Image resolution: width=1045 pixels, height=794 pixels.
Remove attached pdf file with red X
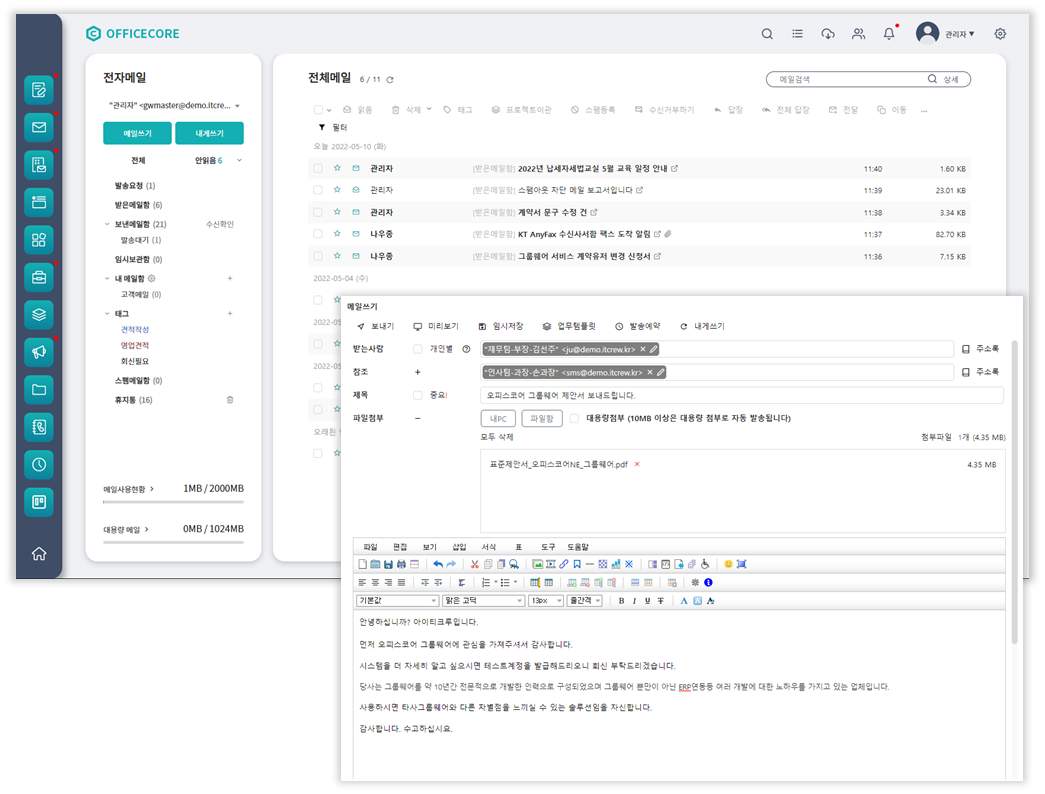(636, 464)
